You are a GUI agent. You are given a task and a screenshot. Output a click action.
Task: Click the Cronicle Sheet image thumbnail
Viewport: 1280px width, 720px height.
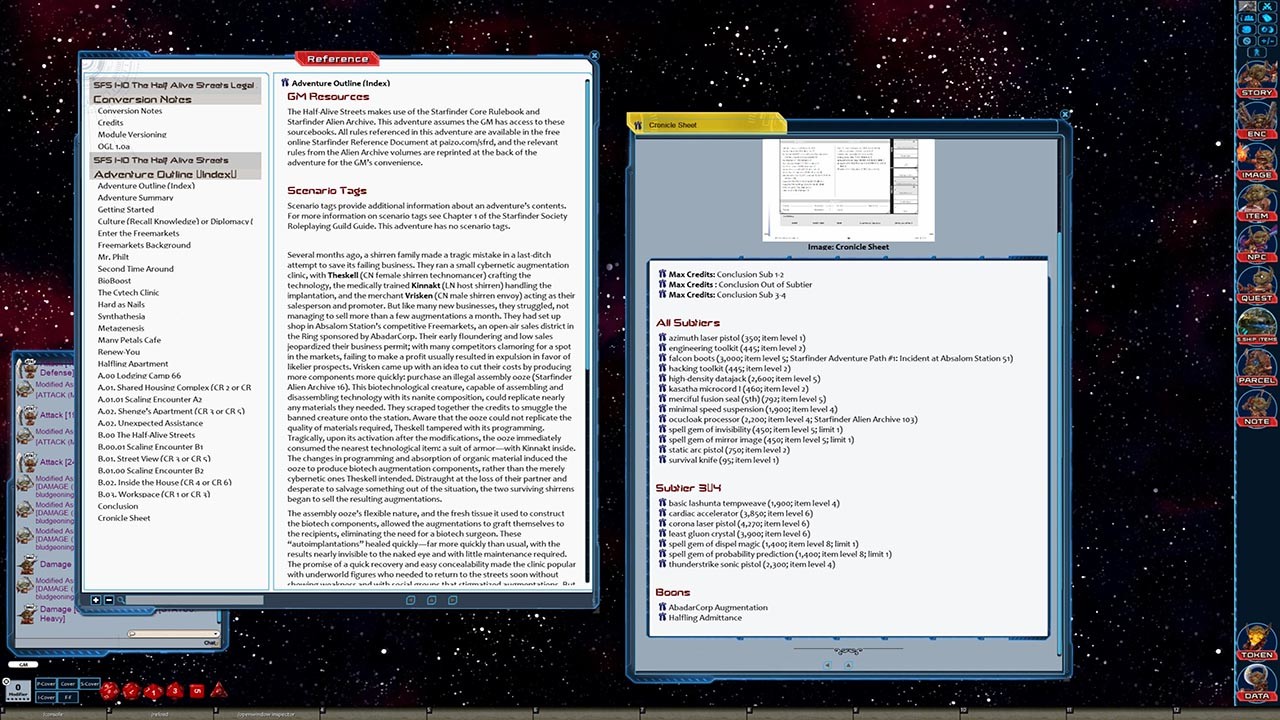pos(848,188)
